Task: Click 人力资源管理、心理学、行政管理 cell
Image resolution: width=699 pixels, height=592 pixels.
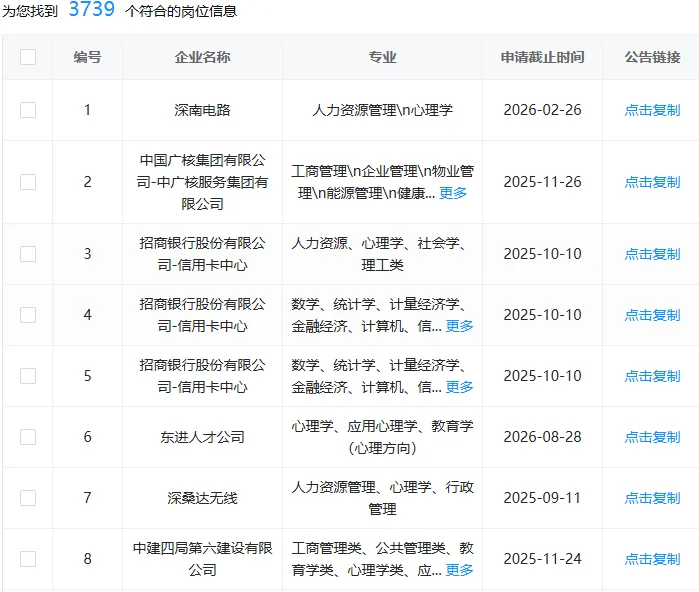Action: [382, 498]
